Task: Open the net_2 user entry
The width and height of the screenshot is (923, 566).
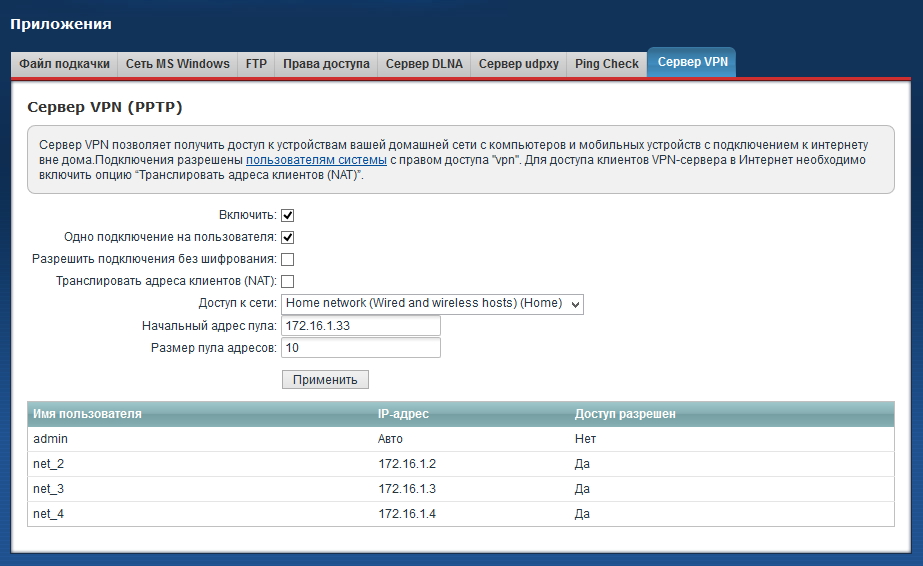Action: click(48, 464)
